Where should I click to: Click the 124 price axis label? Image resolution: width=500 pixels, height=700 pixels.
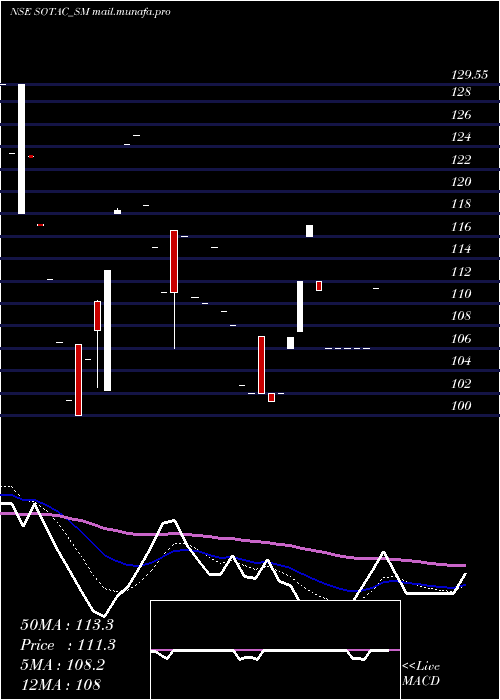pos(461,137)
